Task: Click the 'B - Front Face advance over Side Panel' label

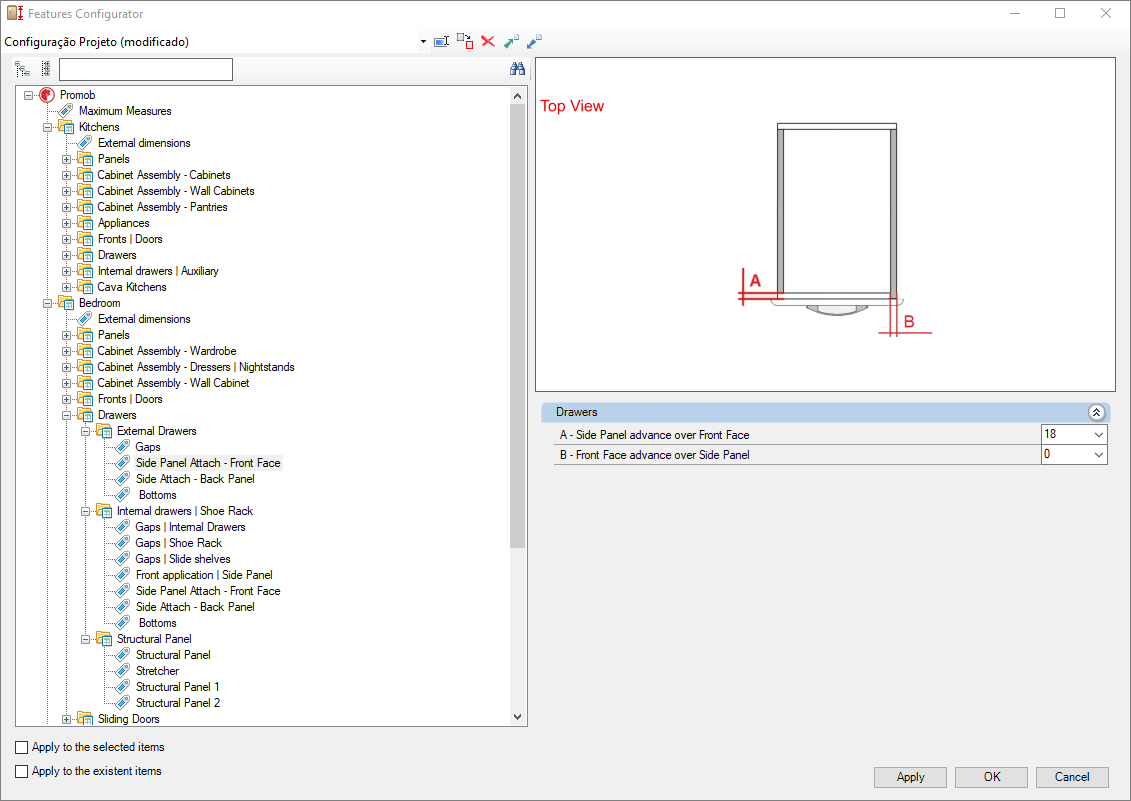Action: coord(655,455)
